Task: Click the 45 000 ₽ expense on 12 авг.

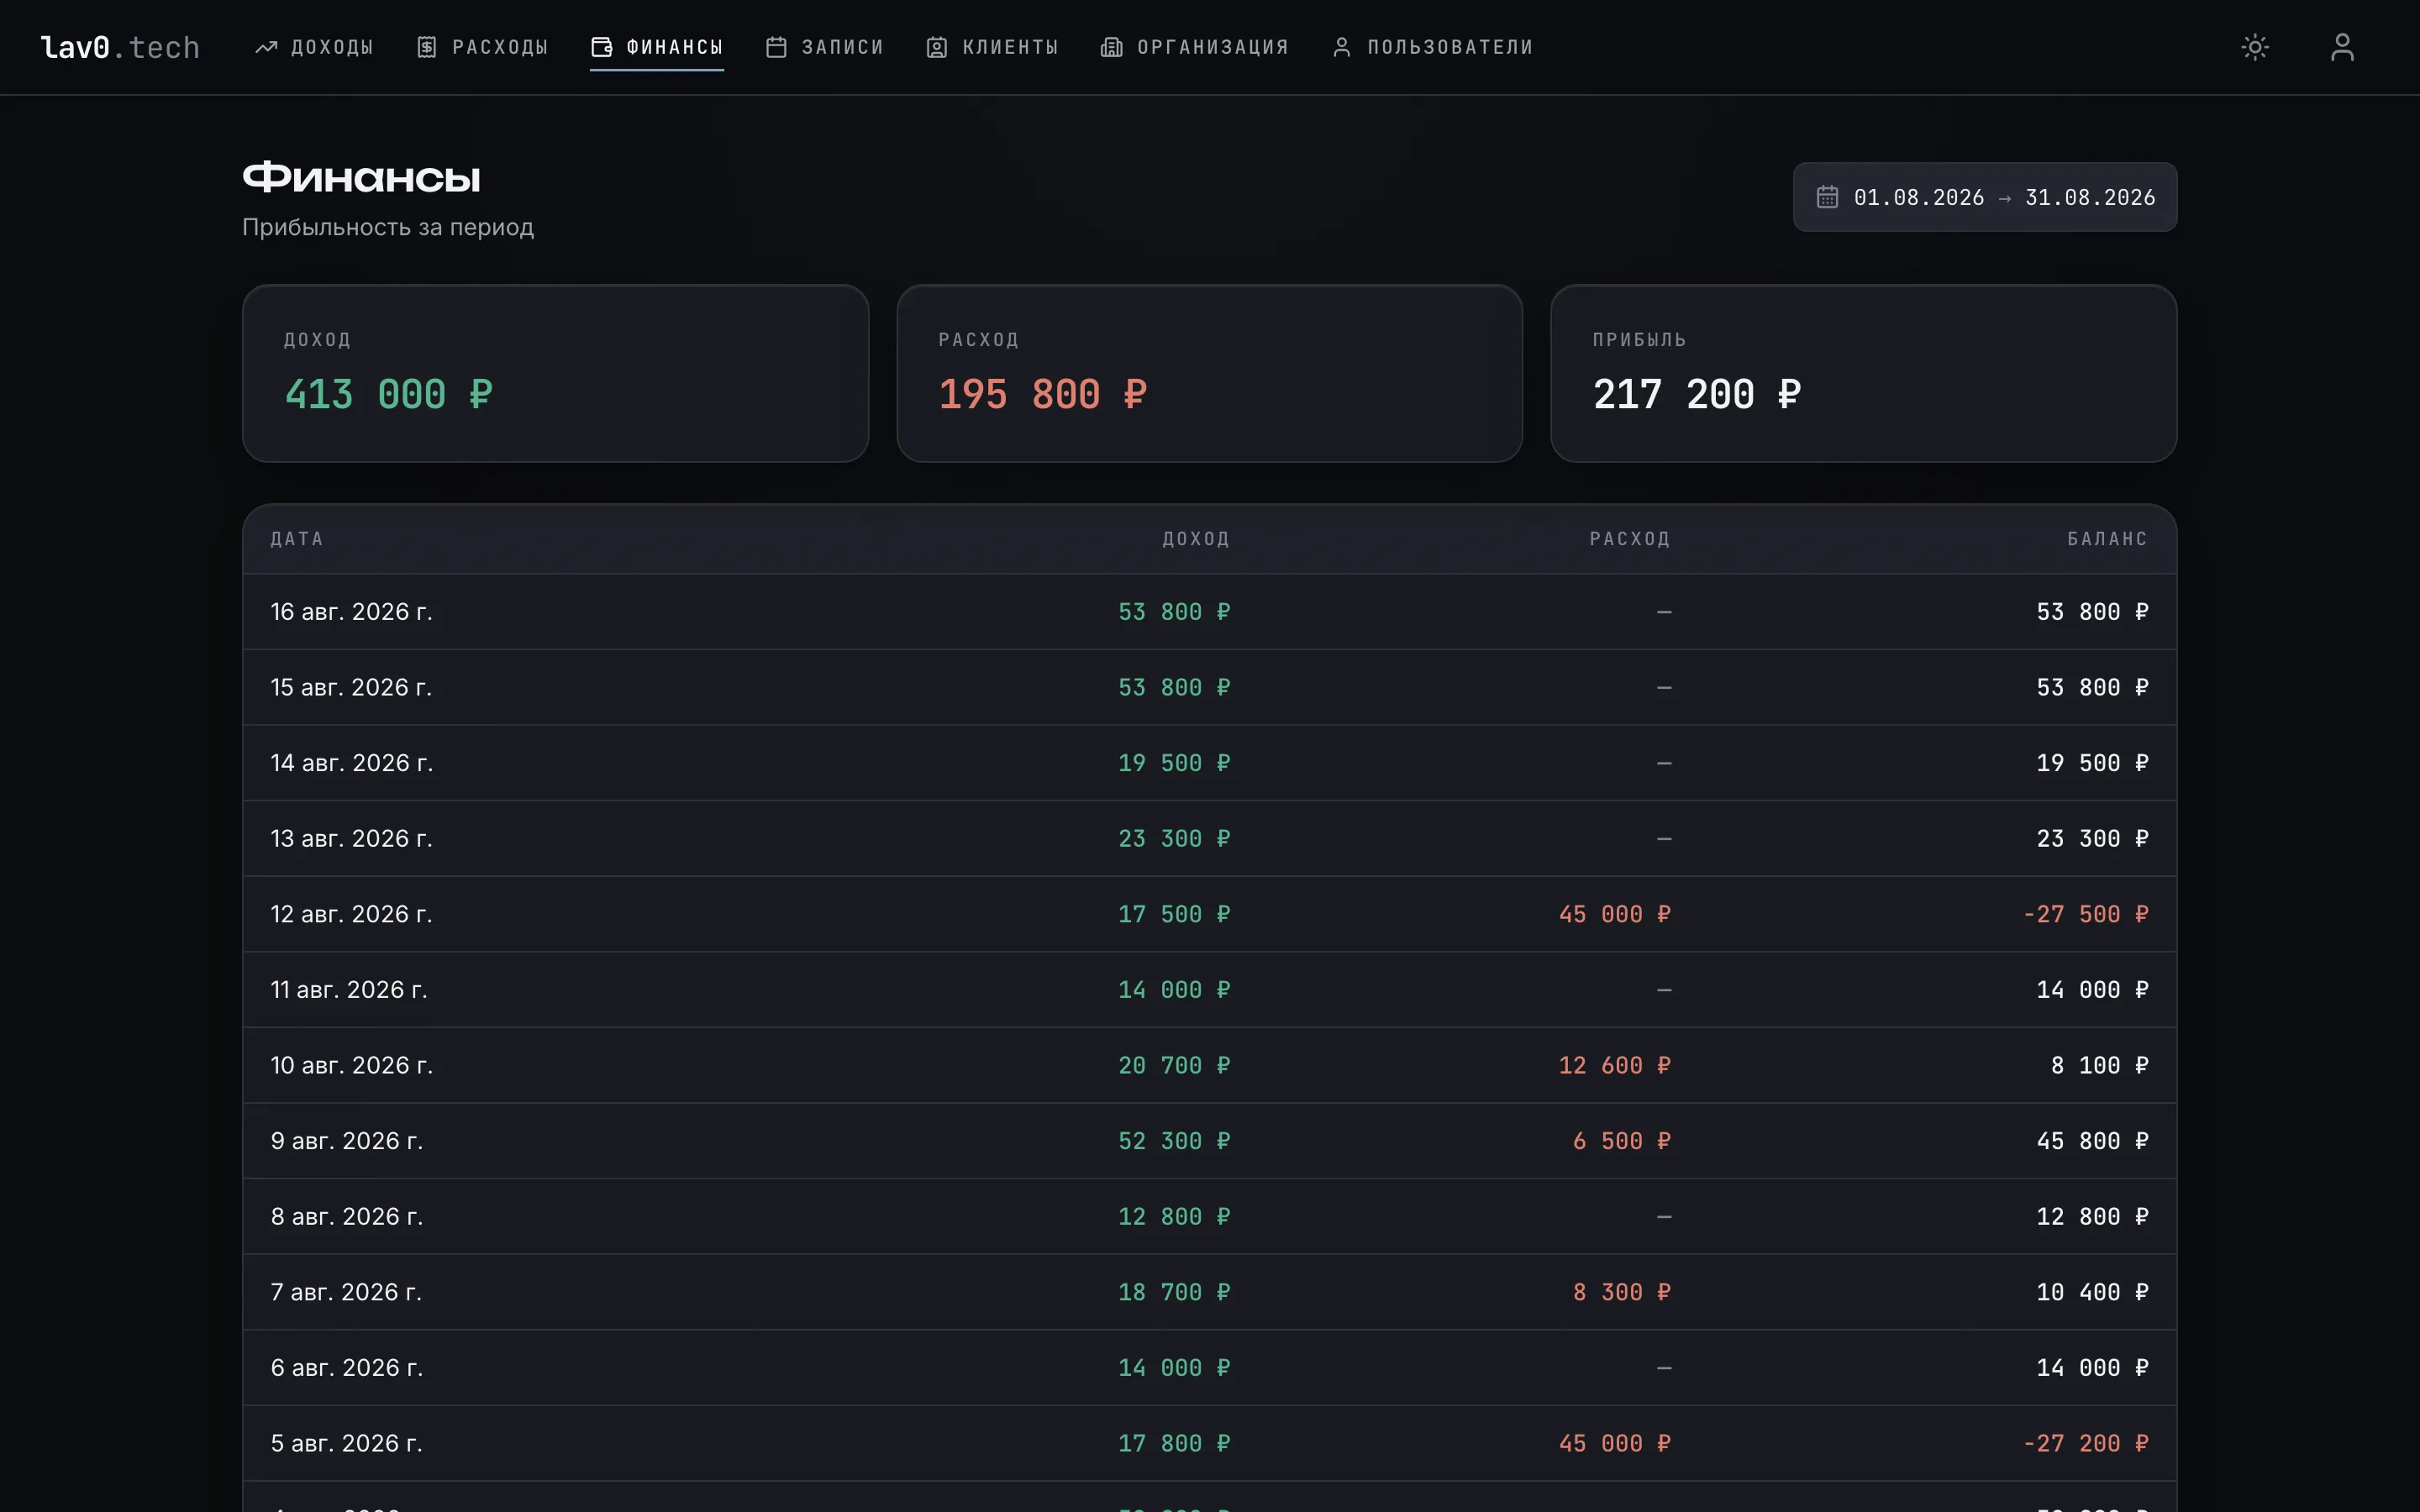Action: 1615,914
